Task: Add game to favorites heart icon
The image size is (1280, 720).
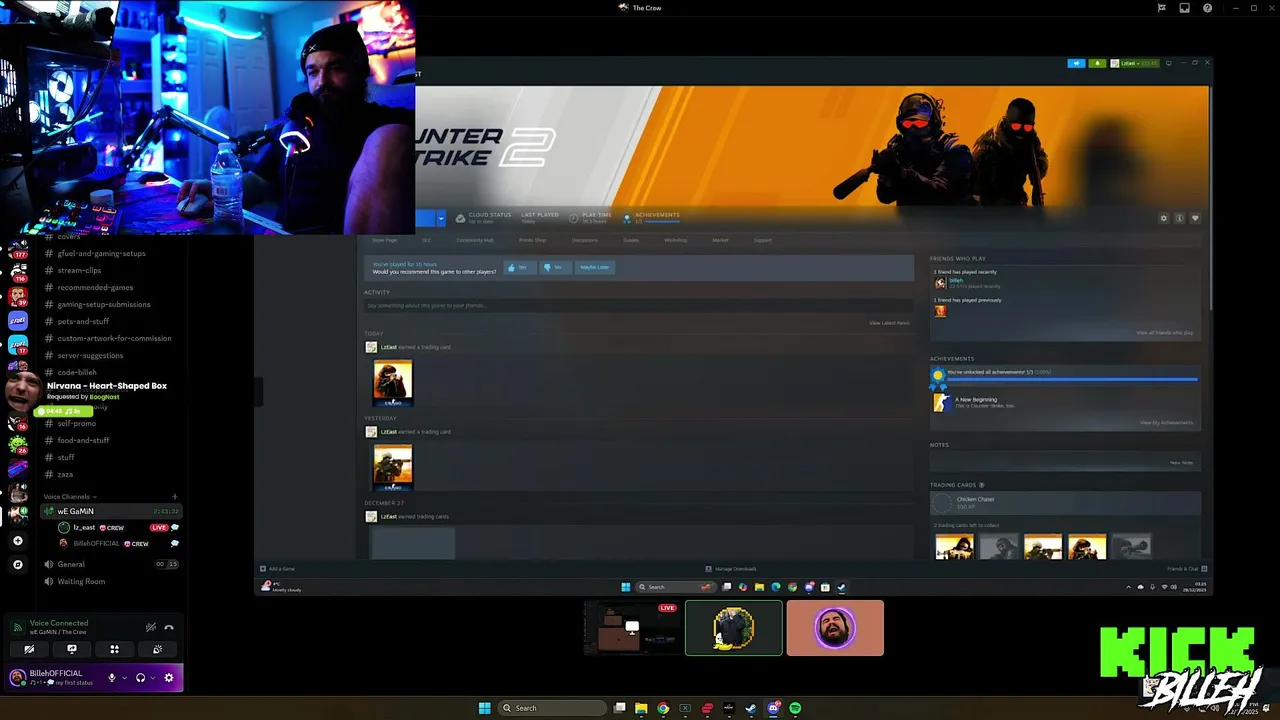Action: click(x=1195, y=218)
